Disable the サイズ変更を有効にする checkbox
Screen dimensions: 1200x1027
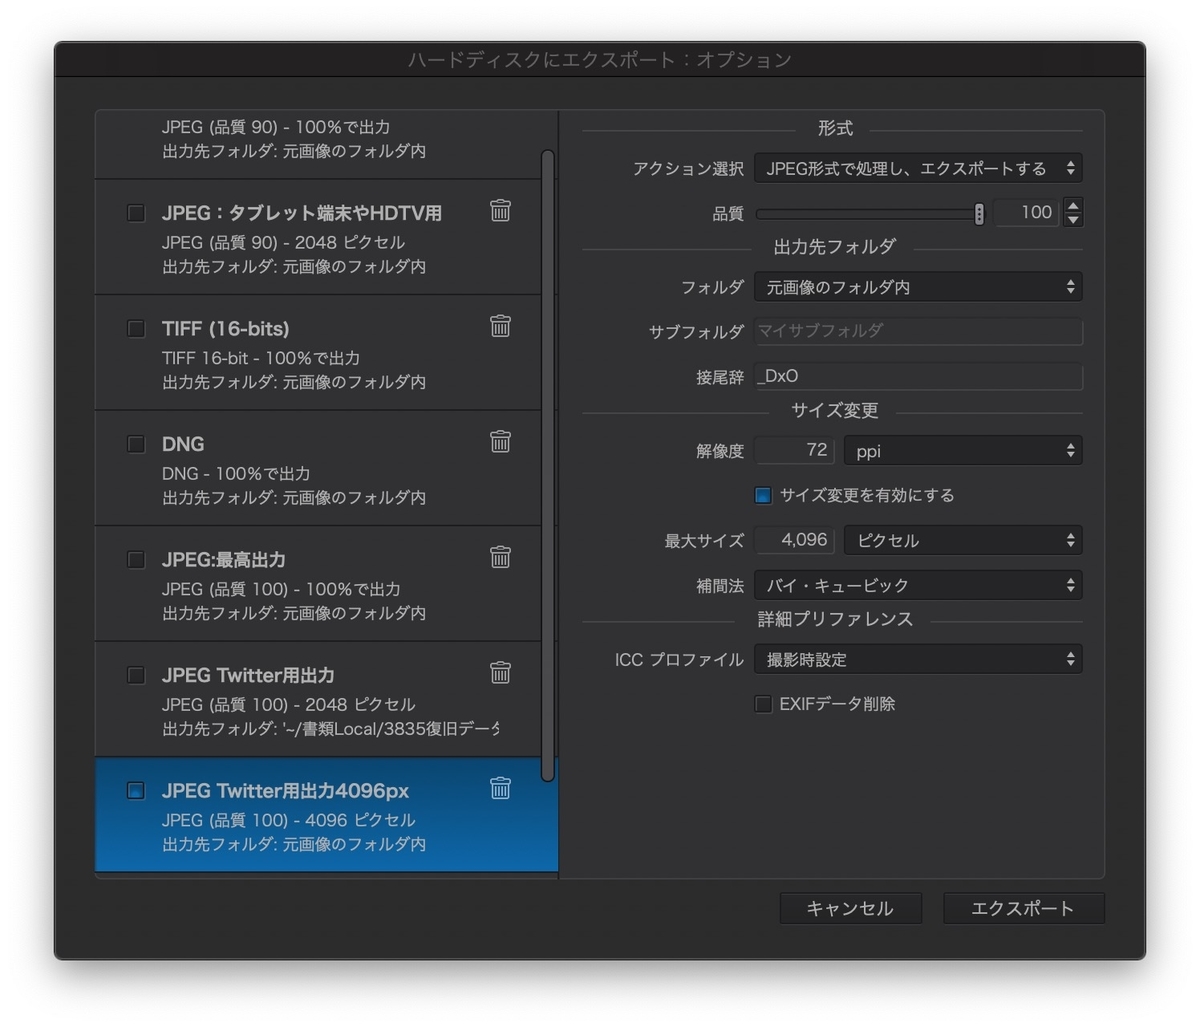pyautogui.click(x=763, y=495)
